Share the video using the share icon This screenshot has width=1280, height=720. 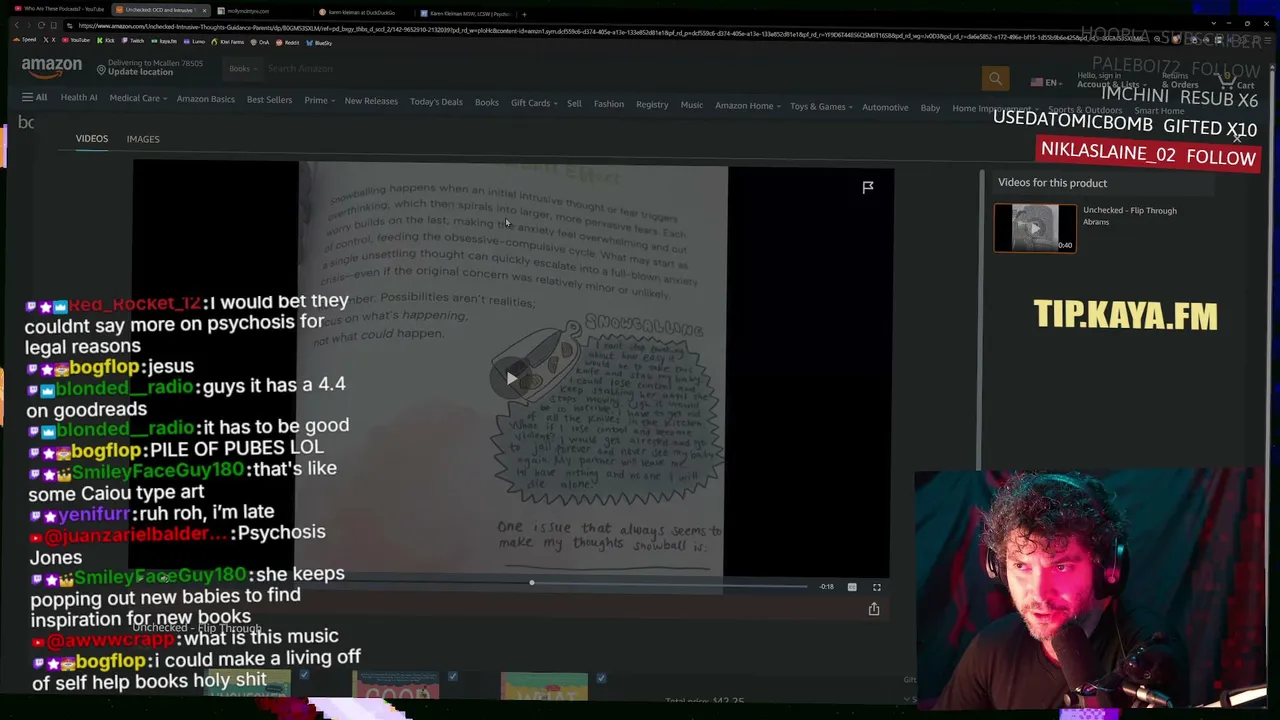tap(874, 609)
